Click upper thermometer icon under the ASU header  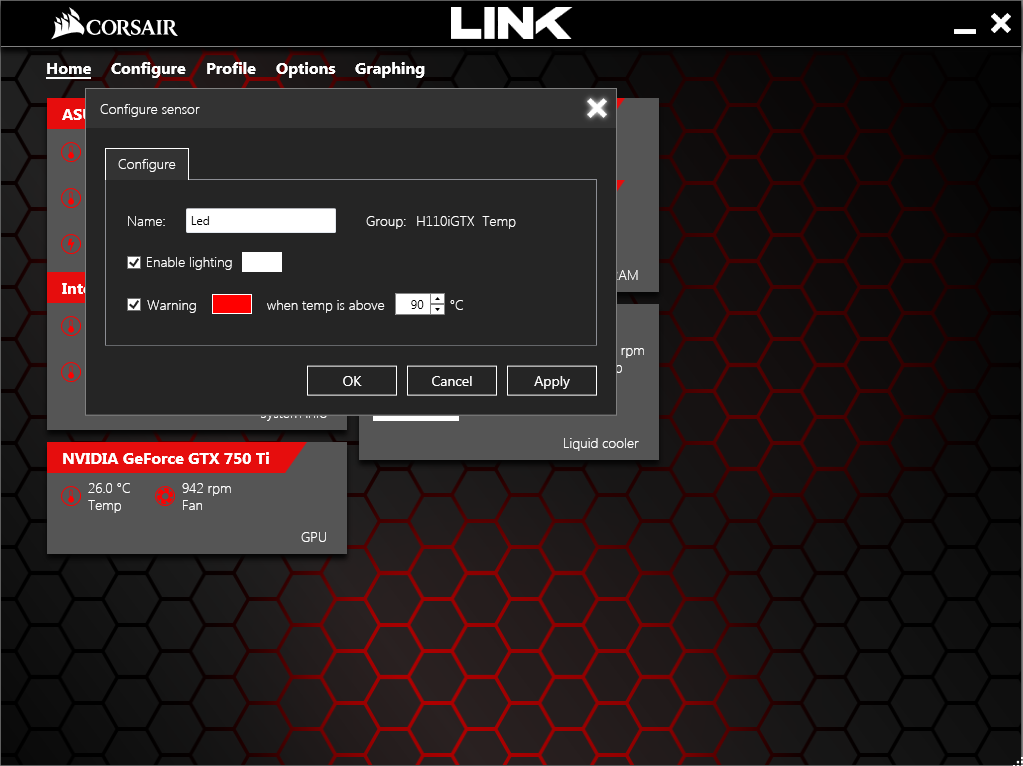click(70, 152)
